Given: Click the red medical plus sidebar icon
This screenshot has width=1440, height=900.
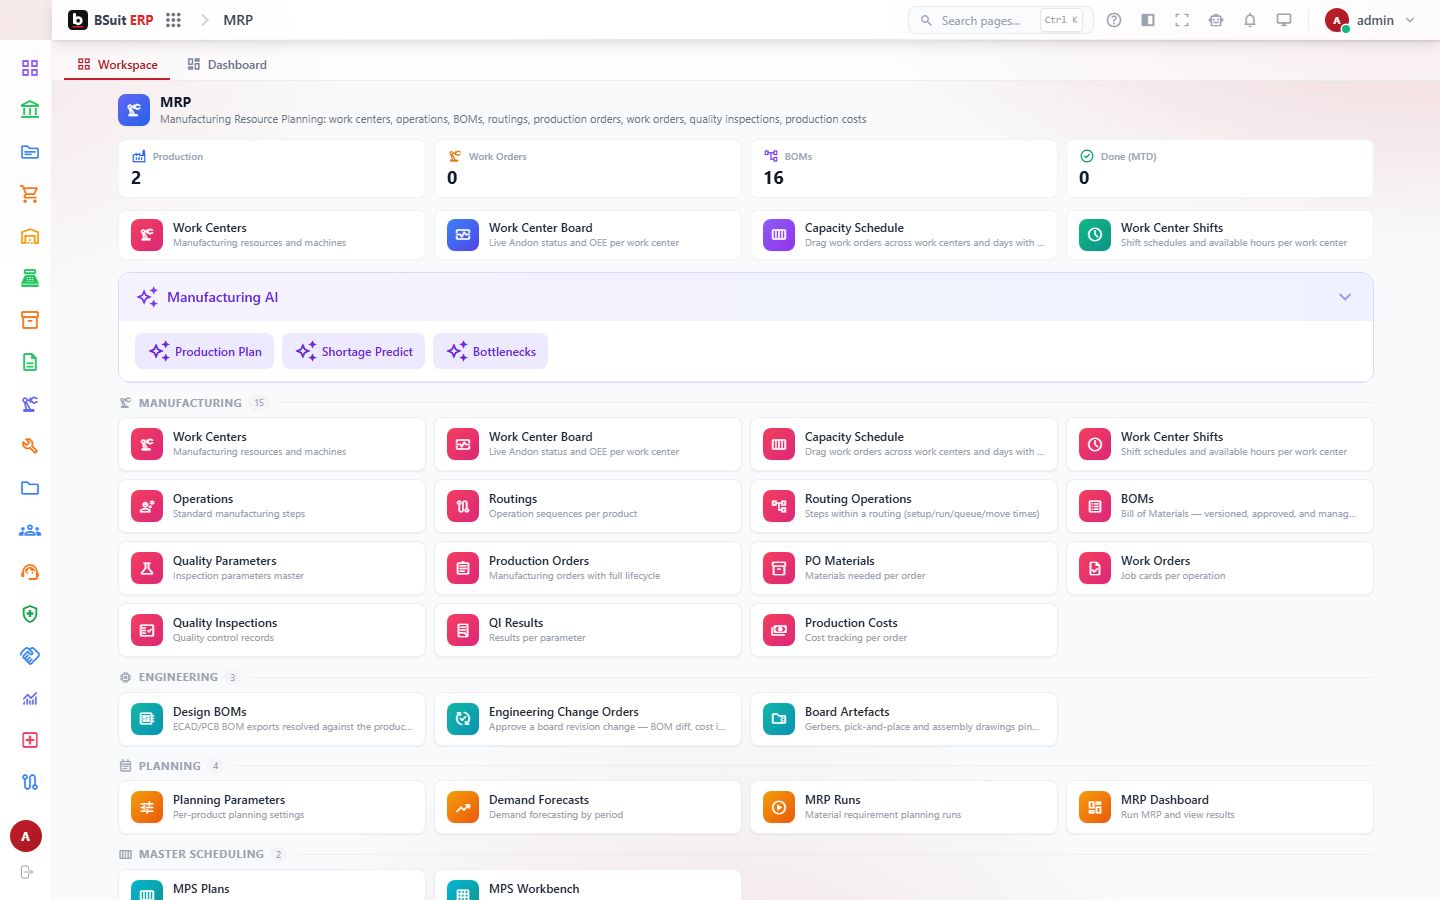Looking at the screenshot, I should (30, 740).
